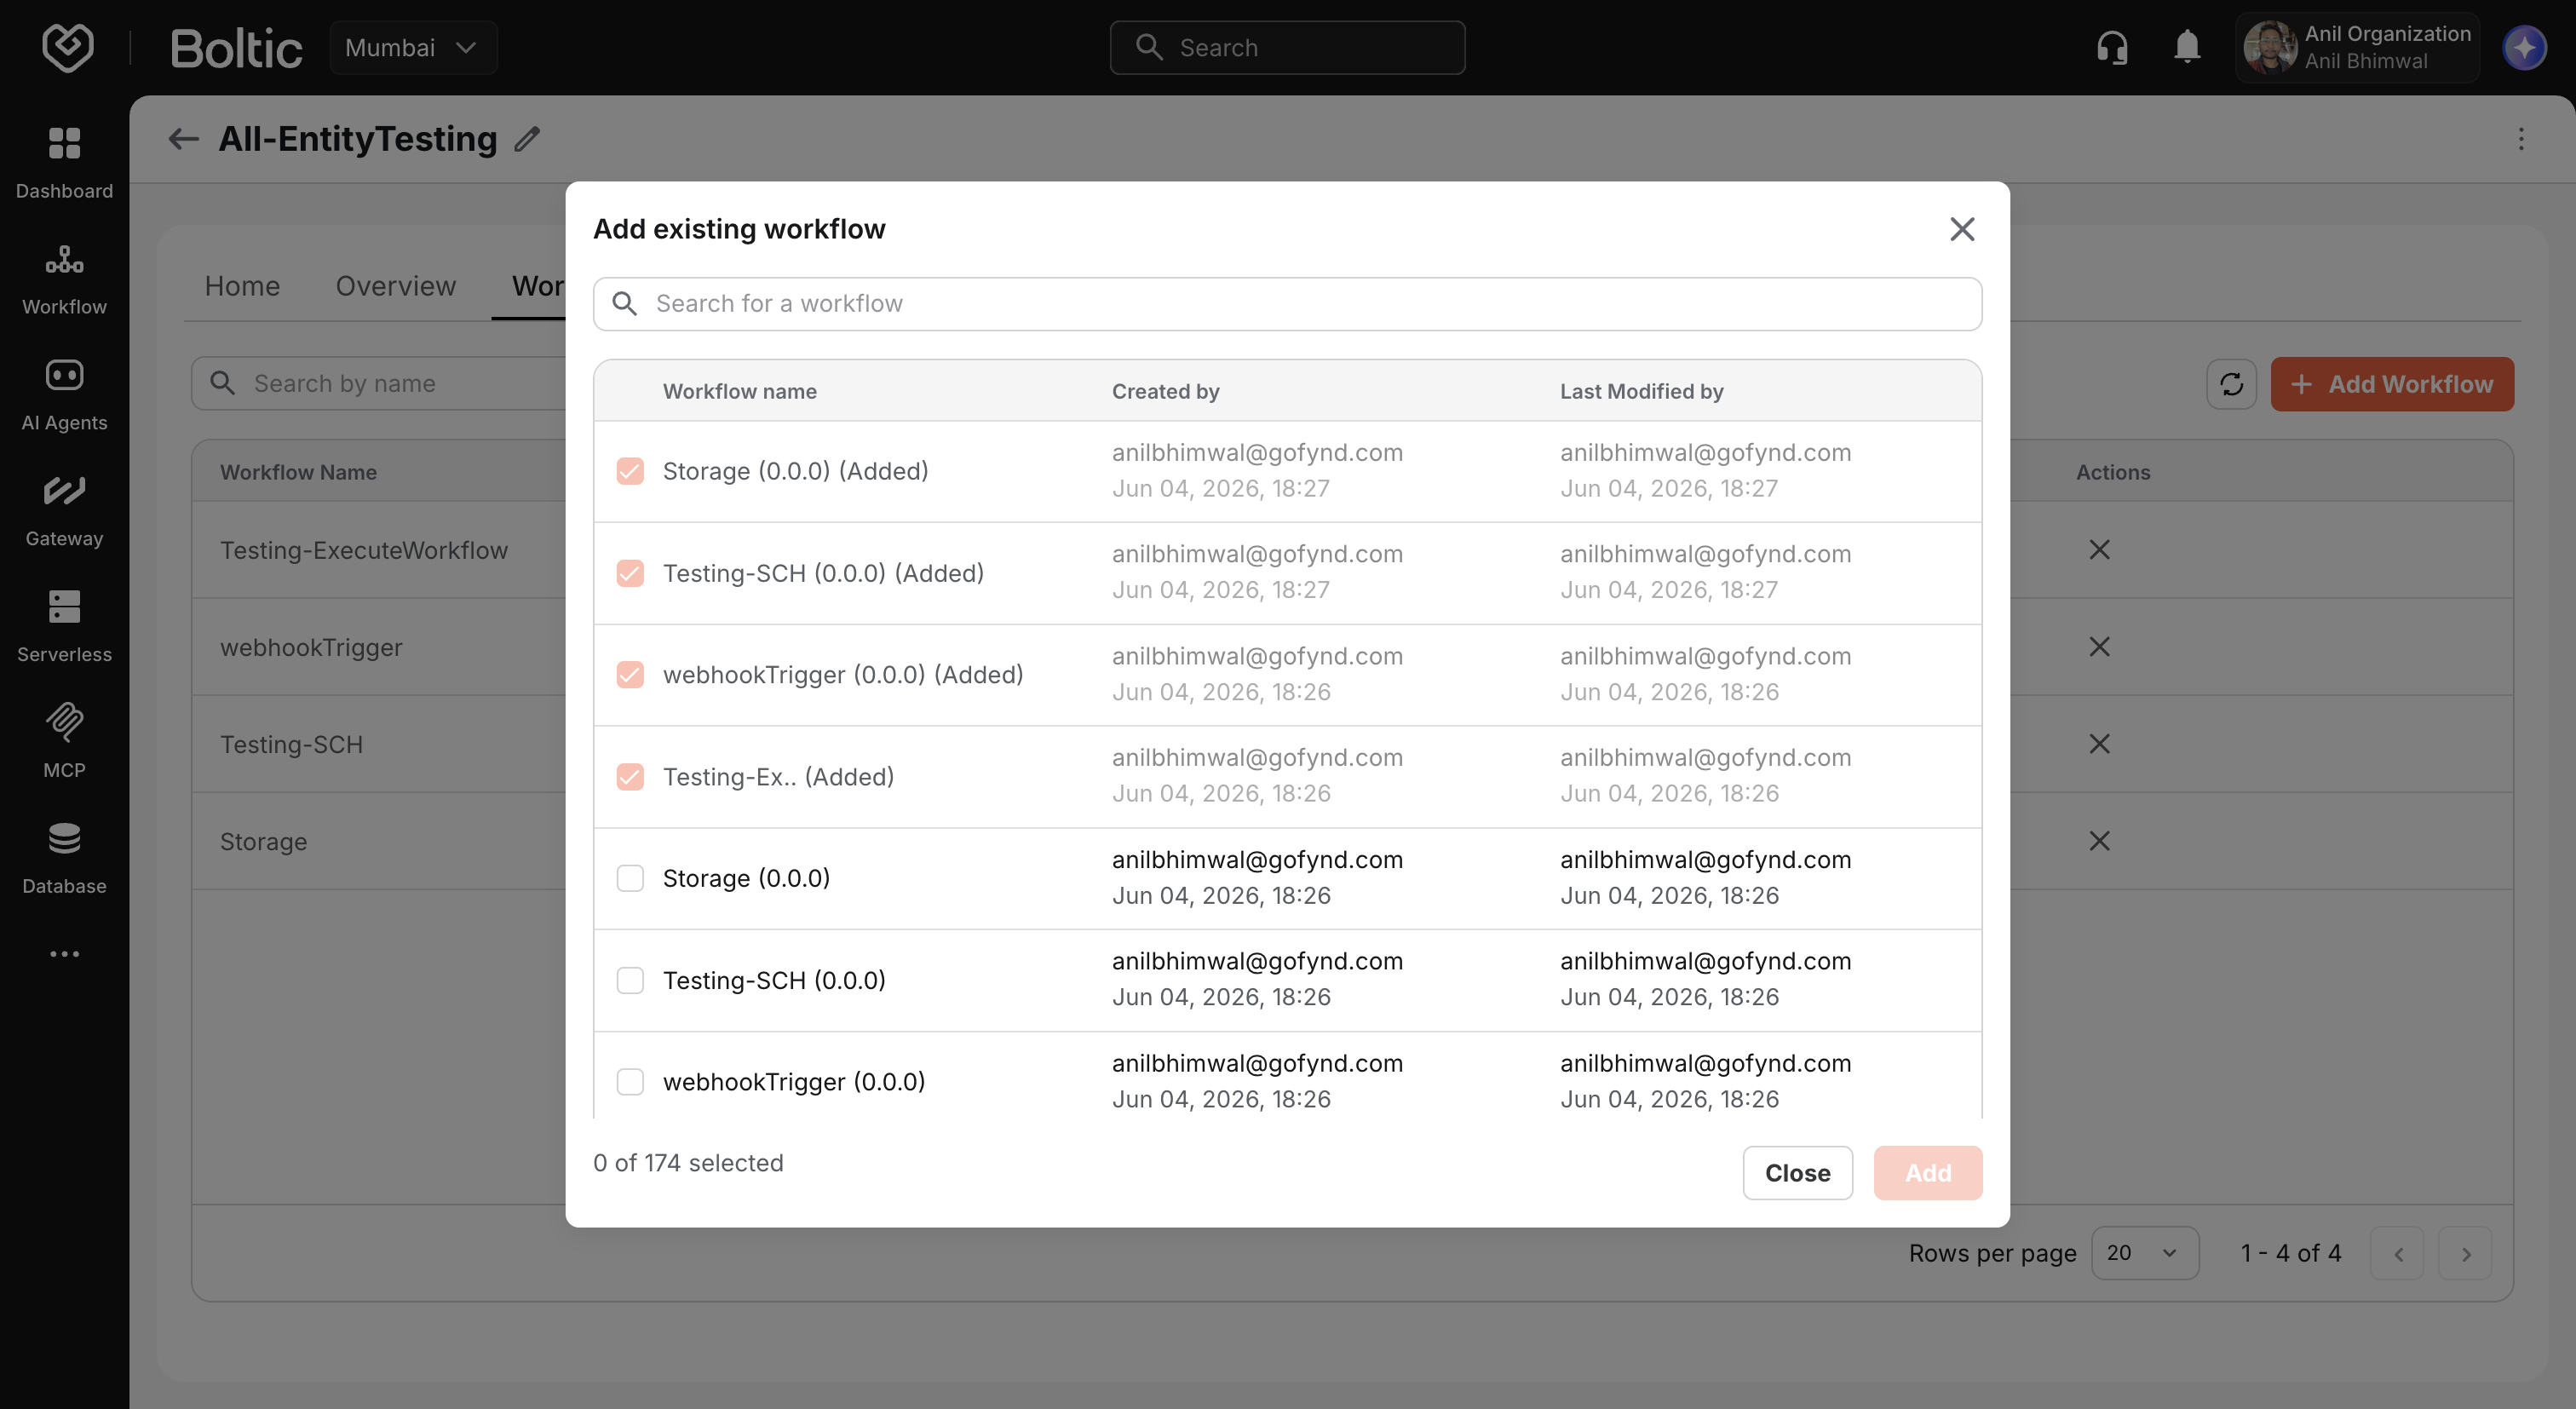Check the unadded Testing-SCH (0.0.0) checkbox

coord(630,980)
